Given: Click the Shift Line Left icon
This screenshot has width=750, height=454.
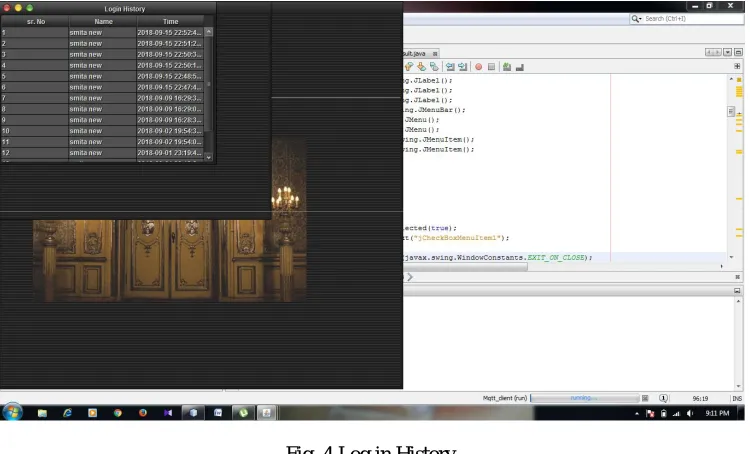Looking at the screenshot, I should (450, 67).
